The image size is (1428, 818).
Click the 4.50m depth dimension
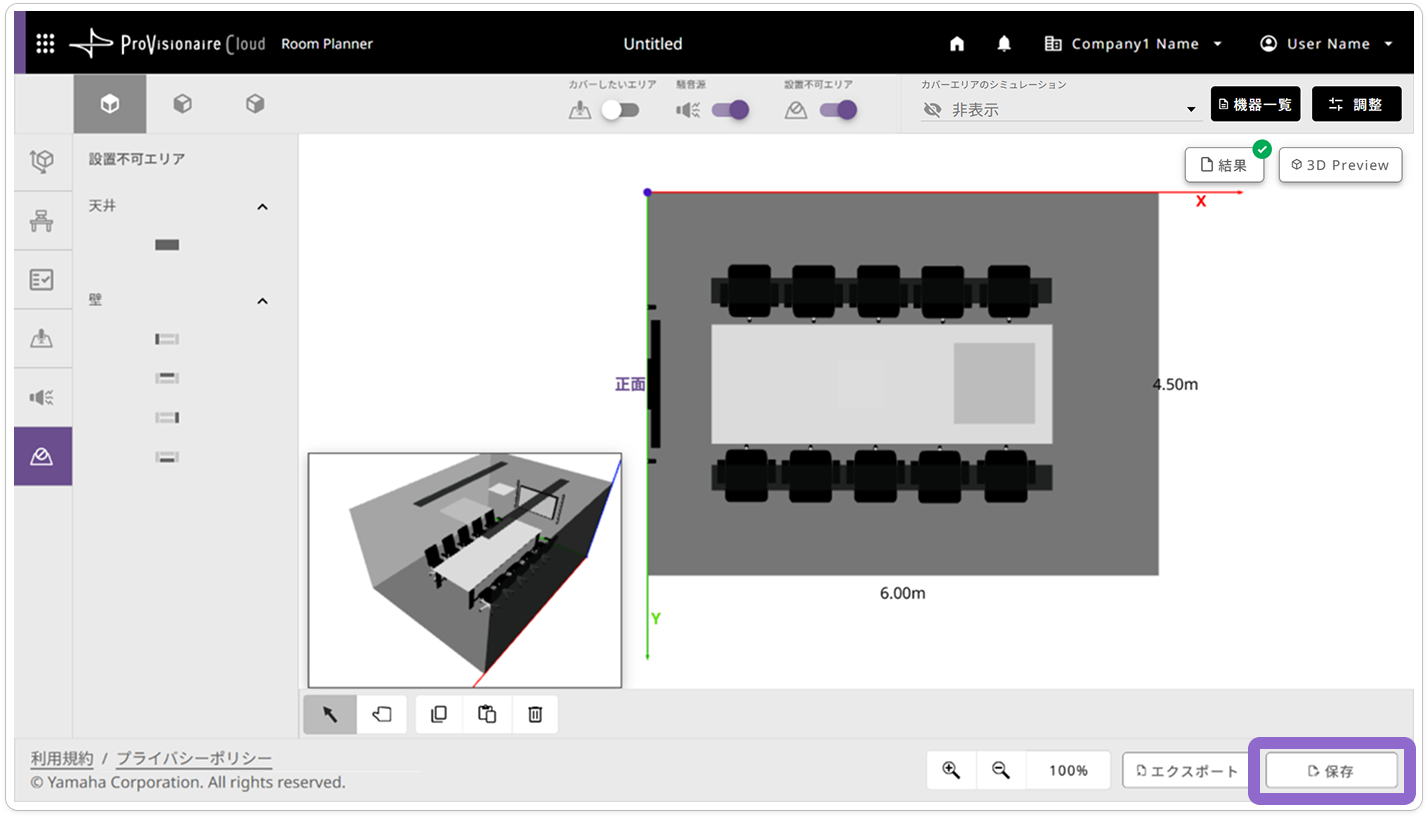tap(1175, 384)
